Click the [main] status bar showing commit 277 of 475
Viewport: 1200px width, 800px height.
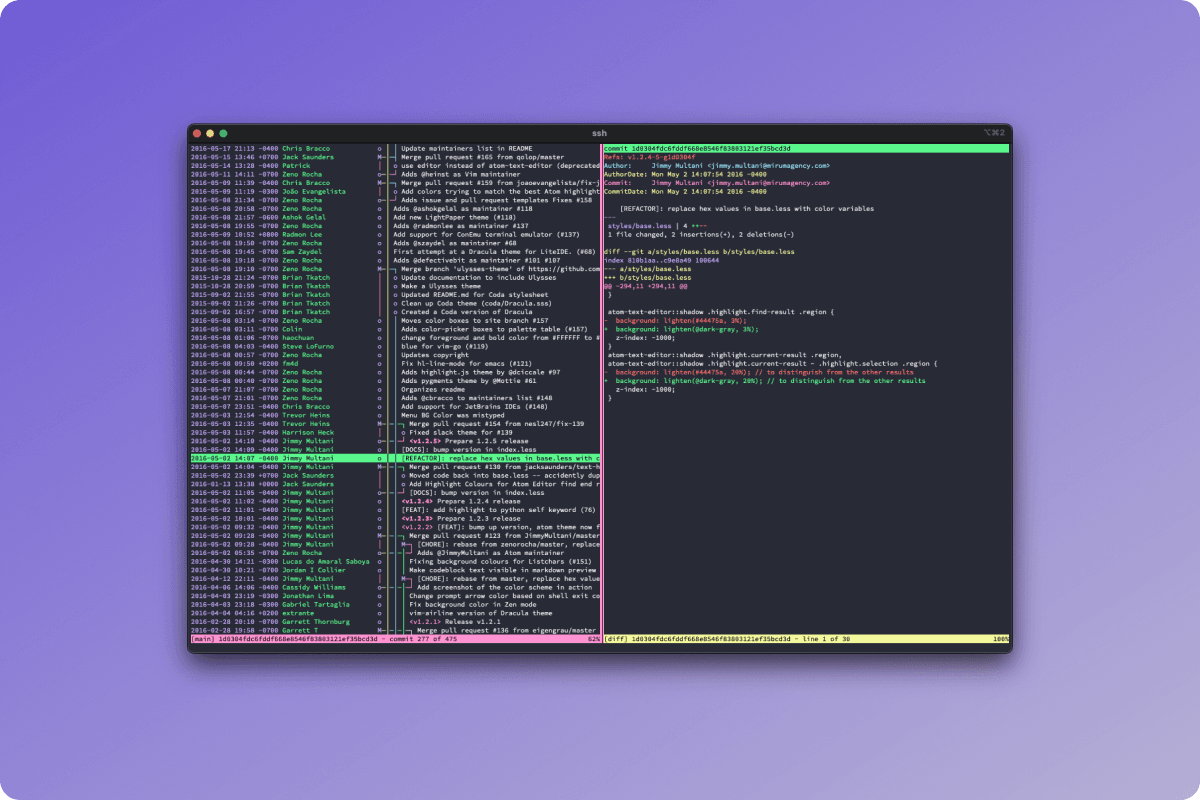[x=300, y=639]
